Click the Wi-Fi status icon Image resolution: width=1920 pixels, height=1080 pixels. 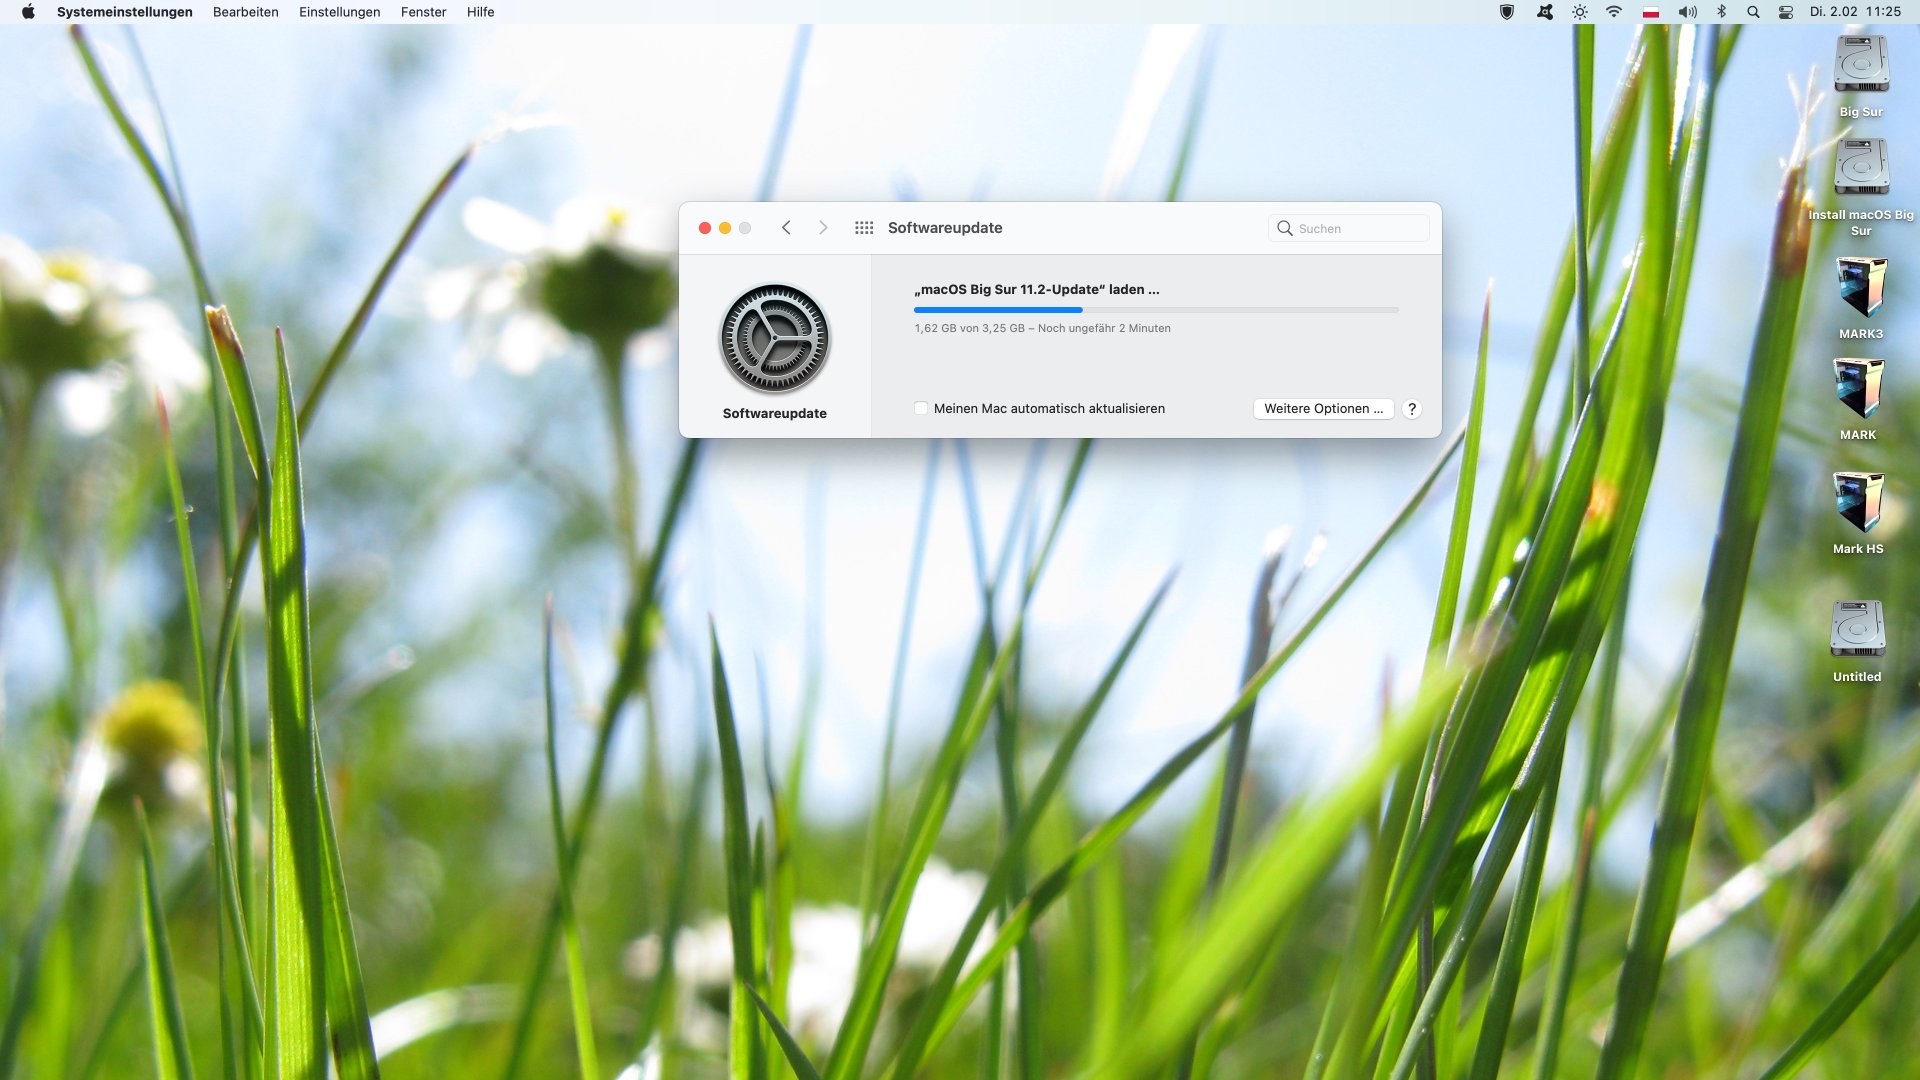[x=1614, y=12]
